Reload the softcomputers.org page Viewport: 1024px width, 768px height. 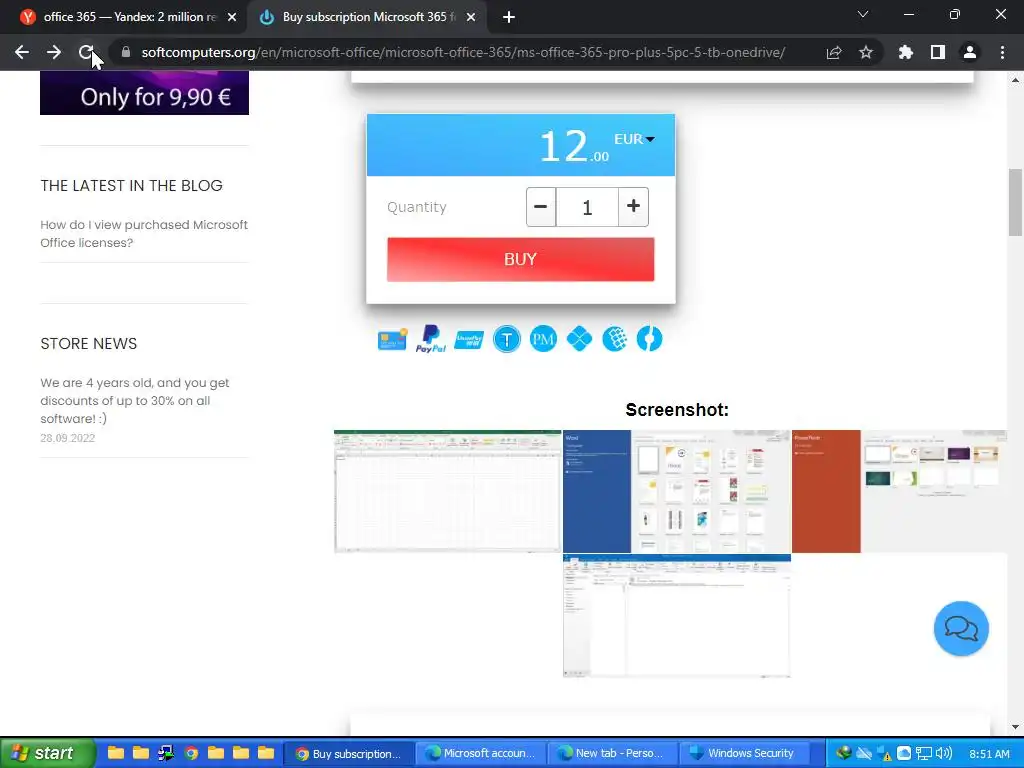[86, 52]
